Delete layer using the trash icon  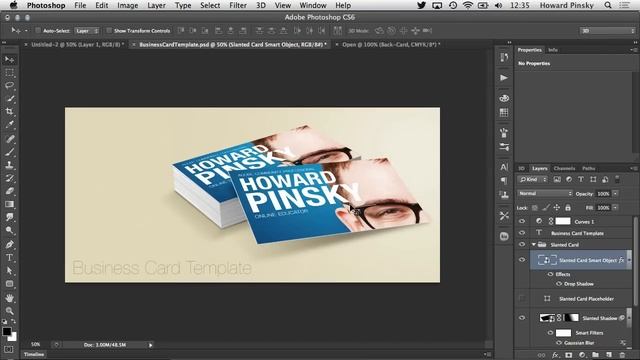coord(622,355)
